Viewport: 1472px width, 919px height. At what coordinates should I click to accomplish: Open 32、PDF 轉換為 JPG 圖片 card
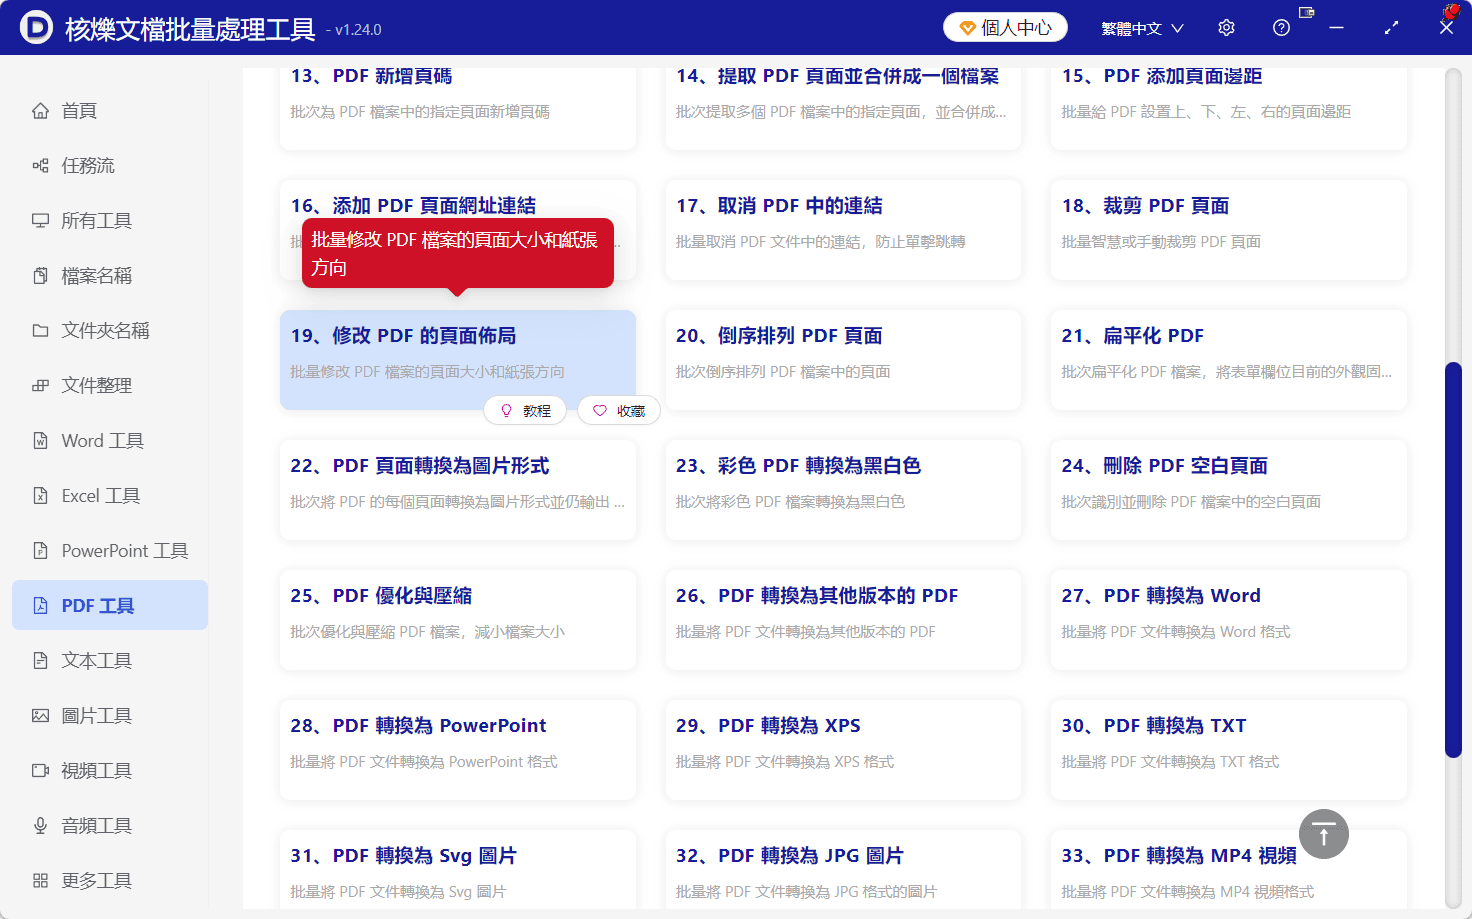[843, 870]
